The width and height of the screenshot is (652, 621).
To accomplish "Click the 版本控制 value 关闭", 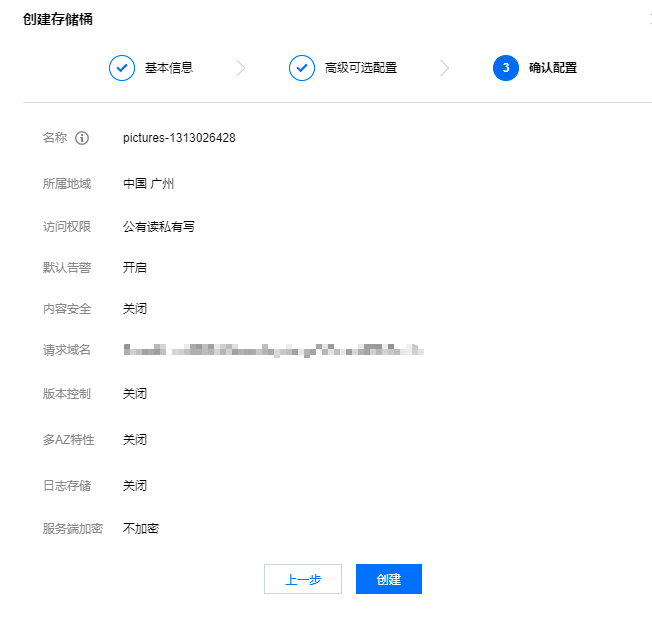I will point(135,394).
